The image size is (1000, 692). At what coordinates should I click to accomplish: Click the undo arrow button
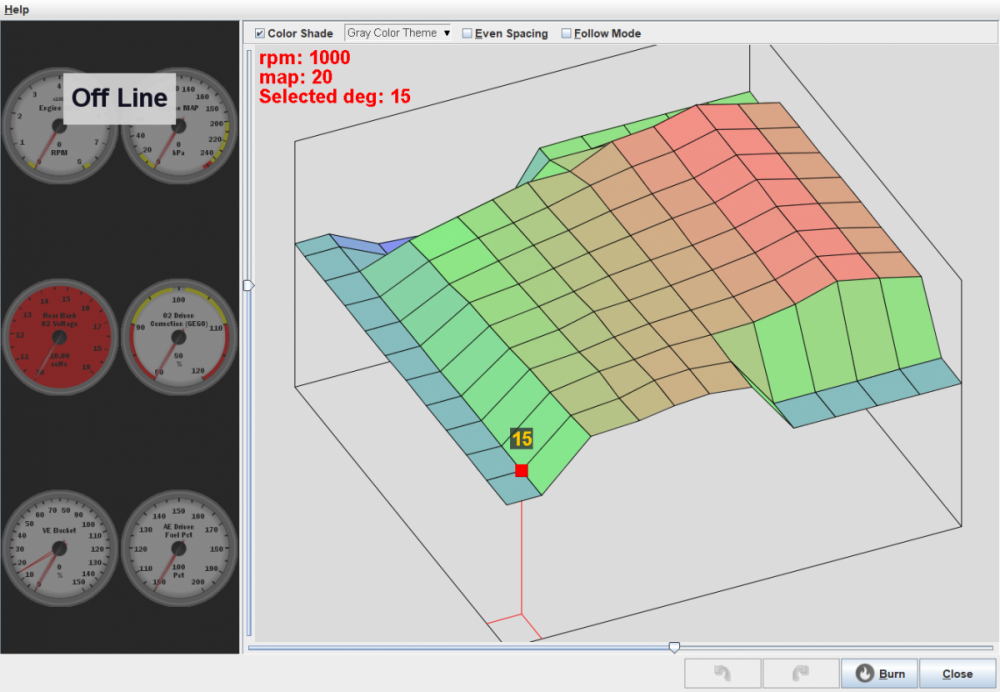pos(722,674)
